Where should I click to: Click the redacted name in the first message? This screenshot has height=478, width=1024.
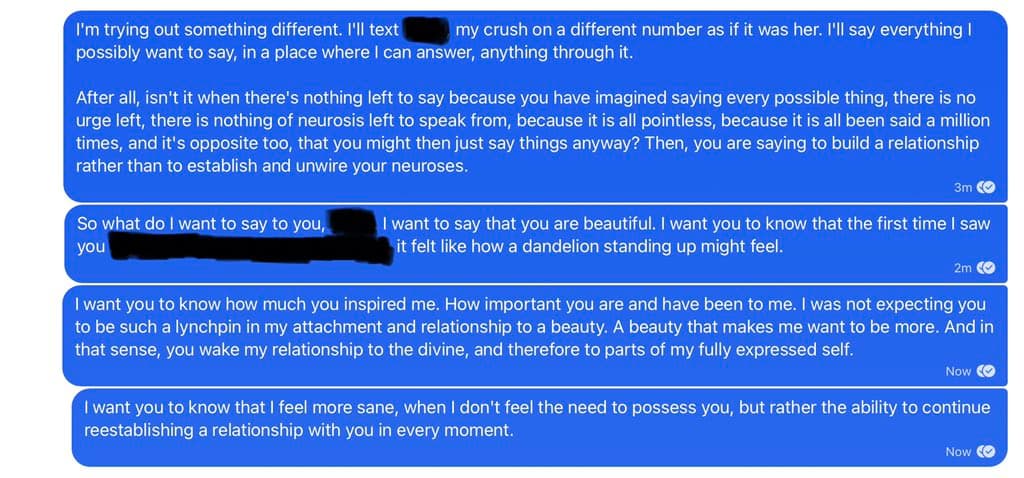click(427, 30)
